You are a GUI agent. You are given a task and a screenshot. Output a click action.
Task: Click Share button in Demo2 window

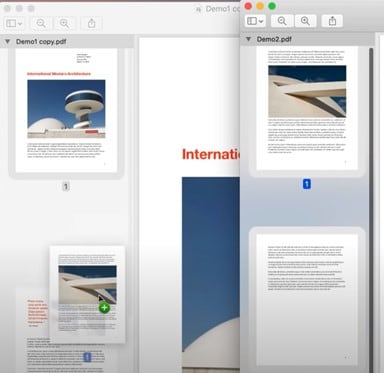coord(332,21)
